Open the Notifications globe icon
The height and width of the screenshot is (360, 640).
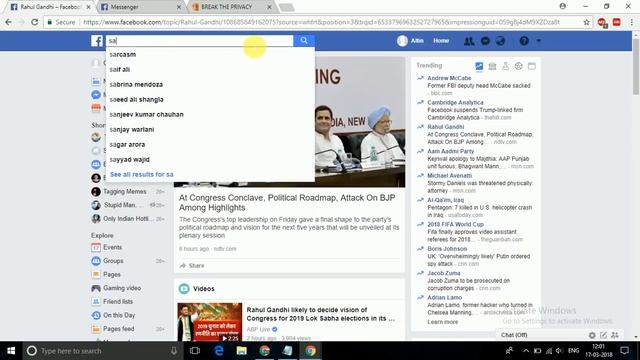500,41
